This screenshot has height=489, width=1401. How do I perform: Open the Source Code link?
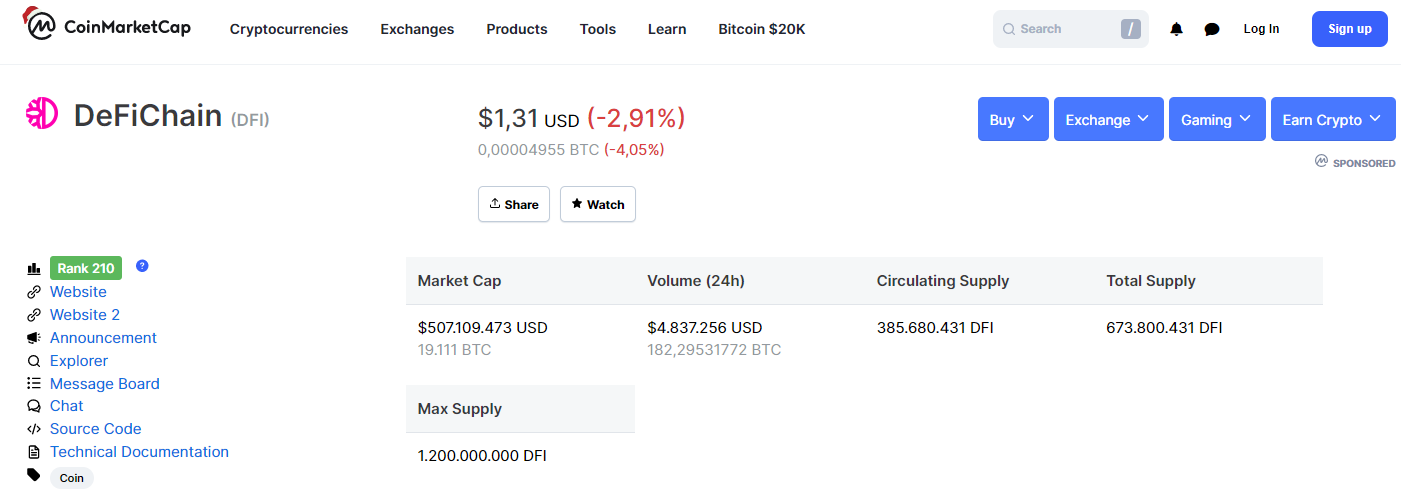[96, 429]
